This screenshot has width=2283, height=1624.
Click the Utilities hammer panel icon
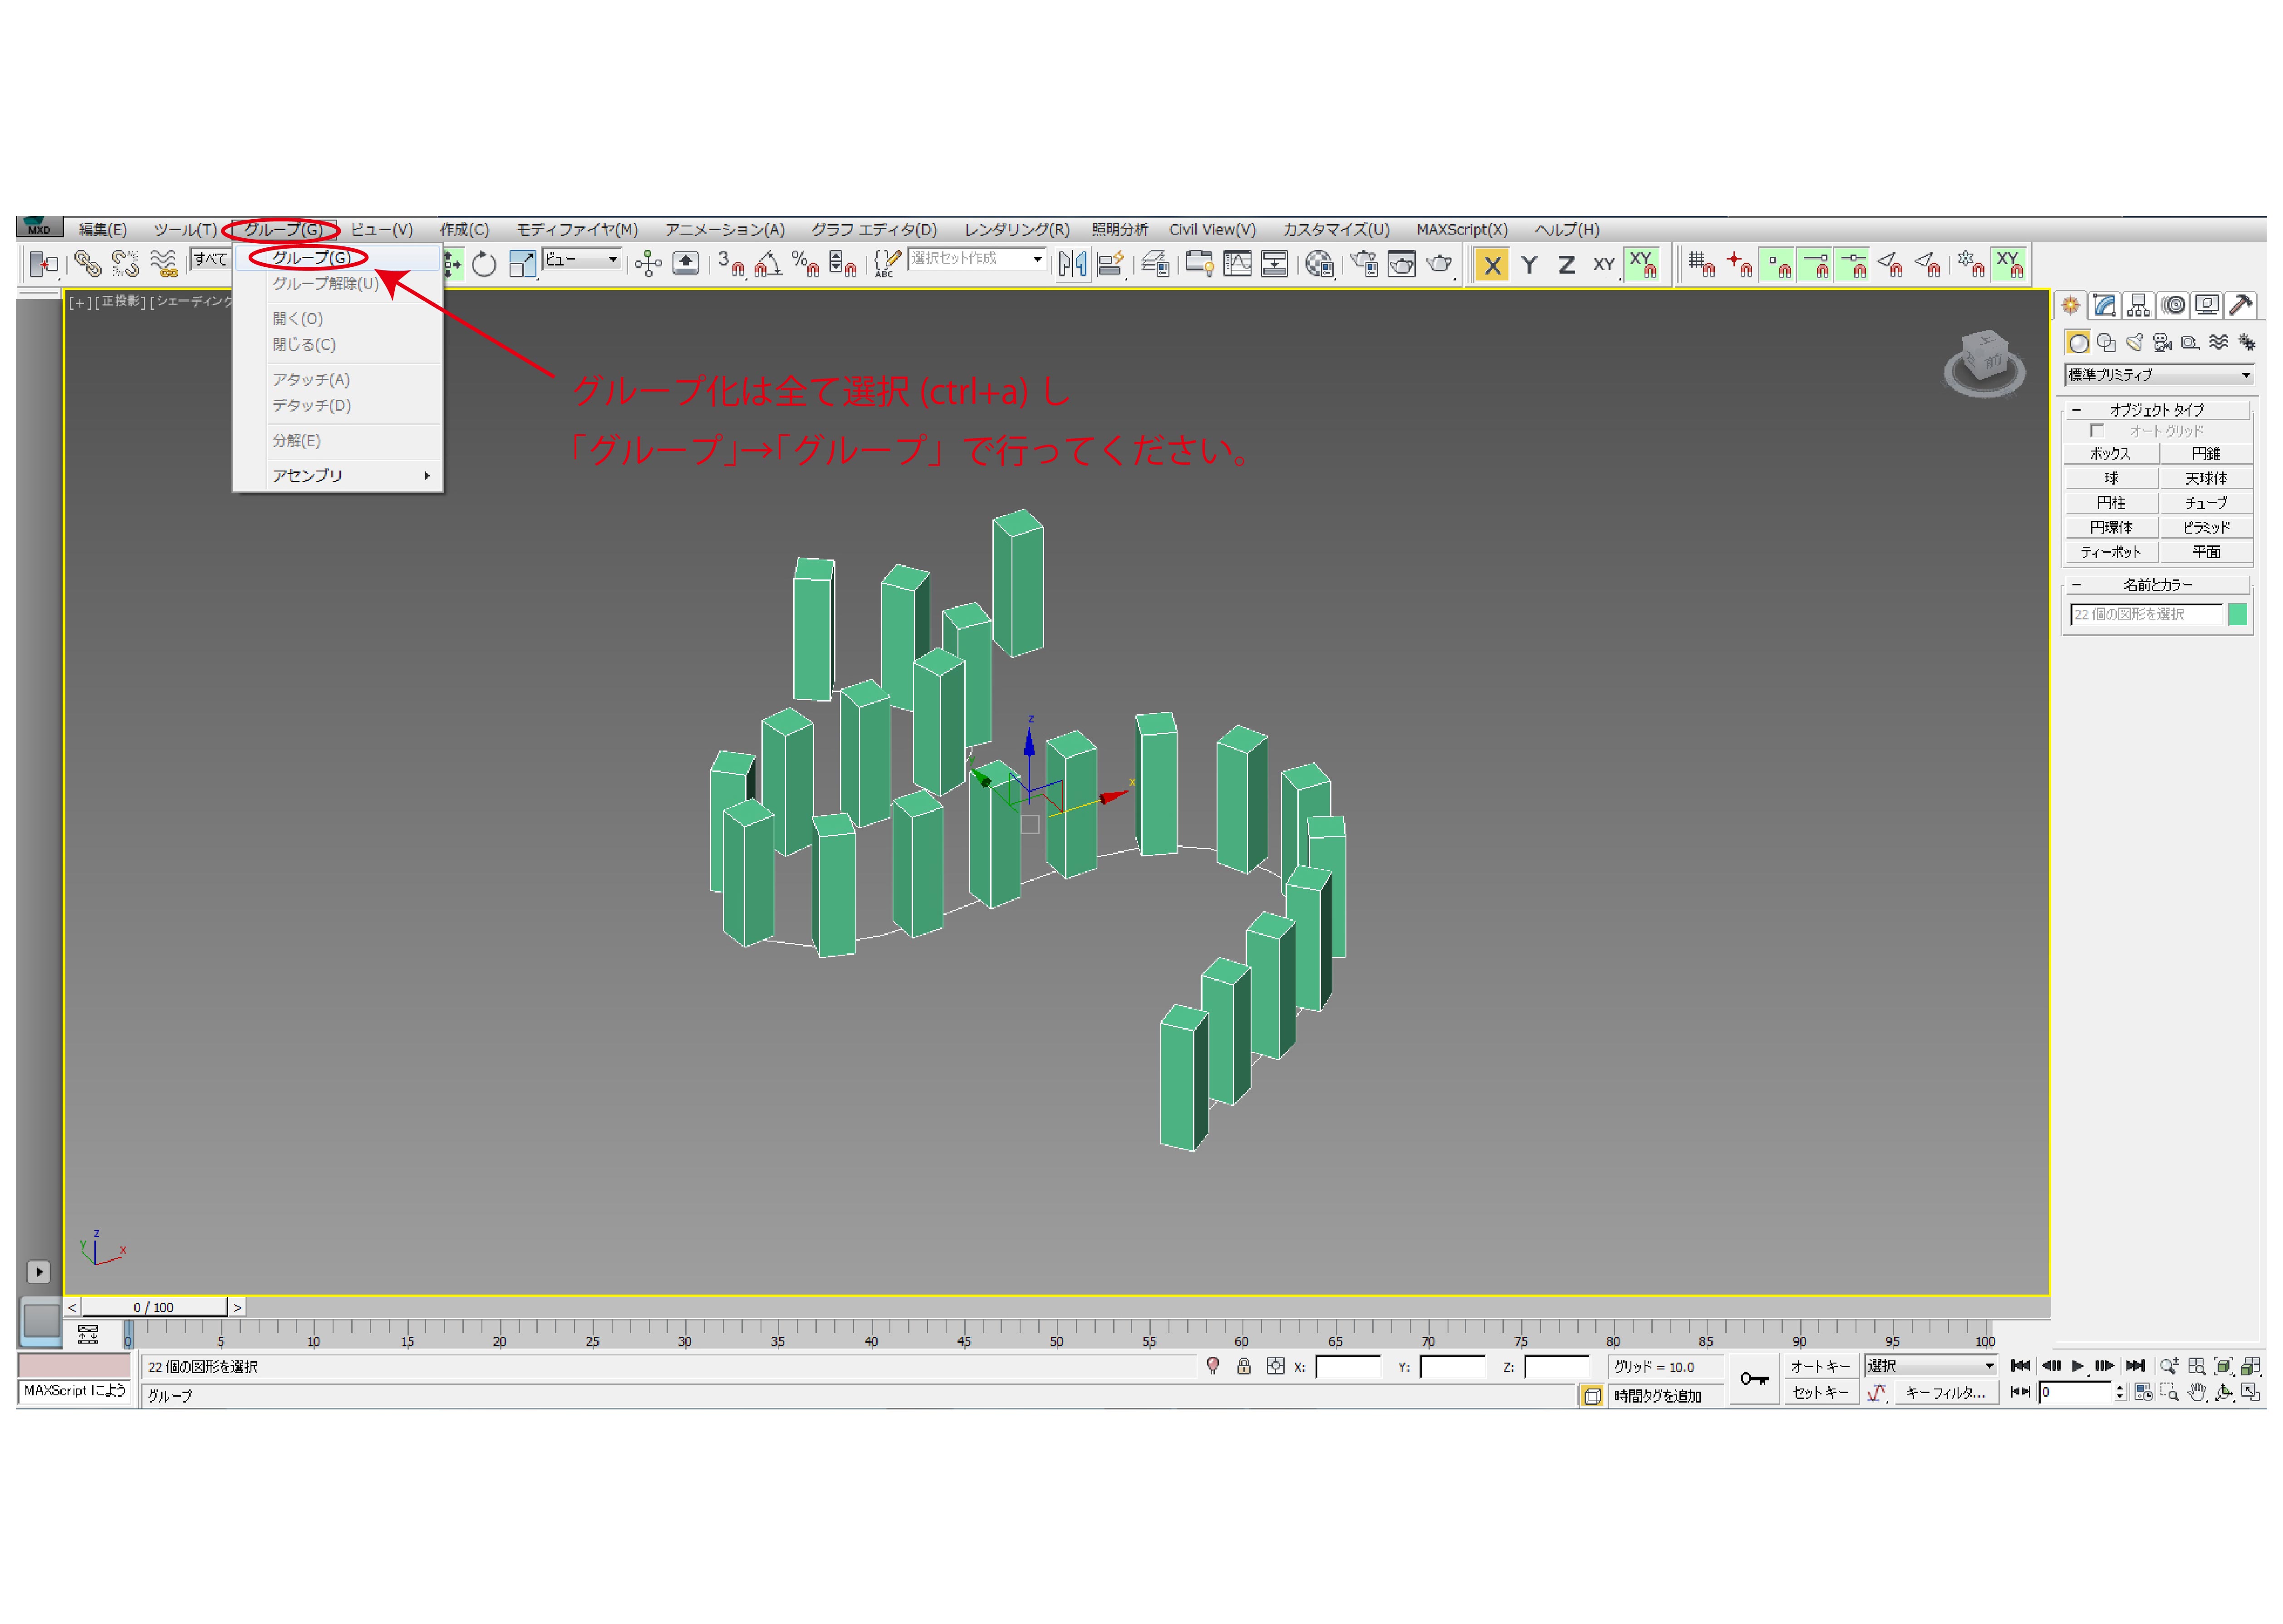click(2241, 305)
